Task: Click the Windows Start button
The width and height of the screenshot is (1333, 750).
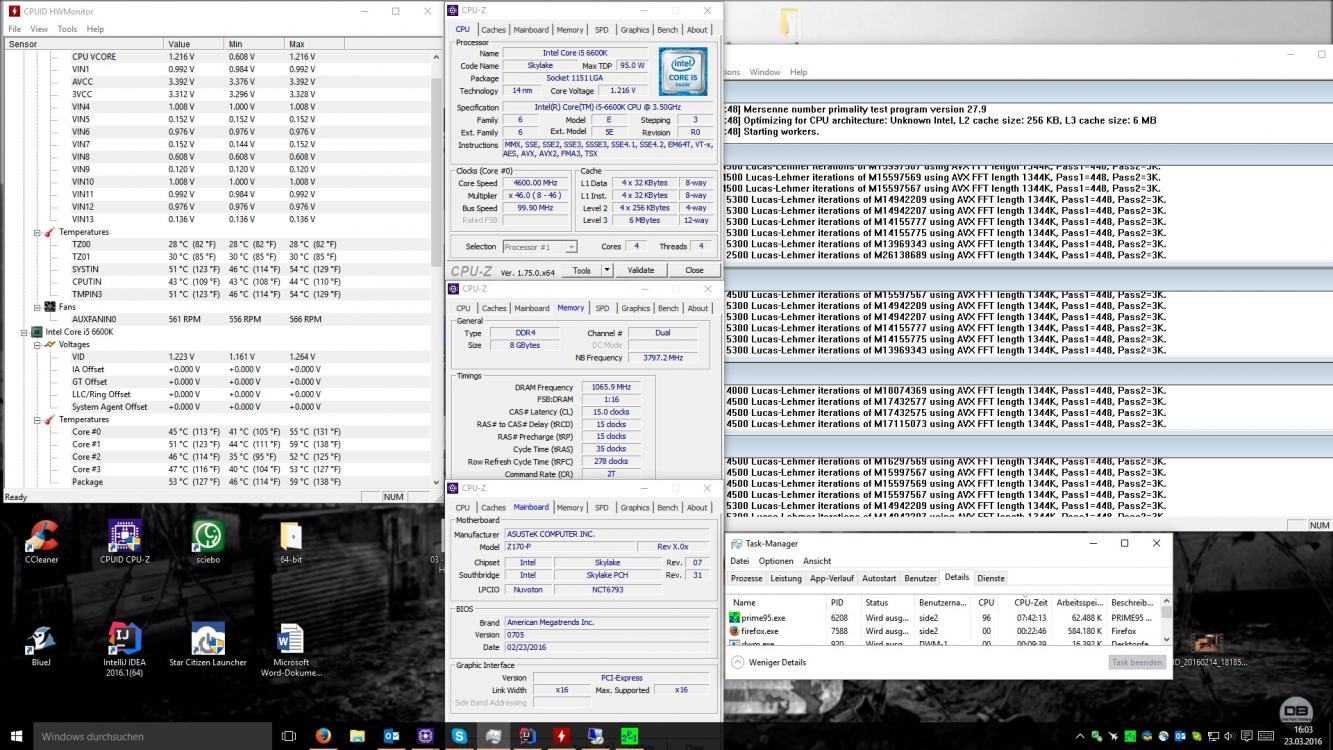Action: 15,736
